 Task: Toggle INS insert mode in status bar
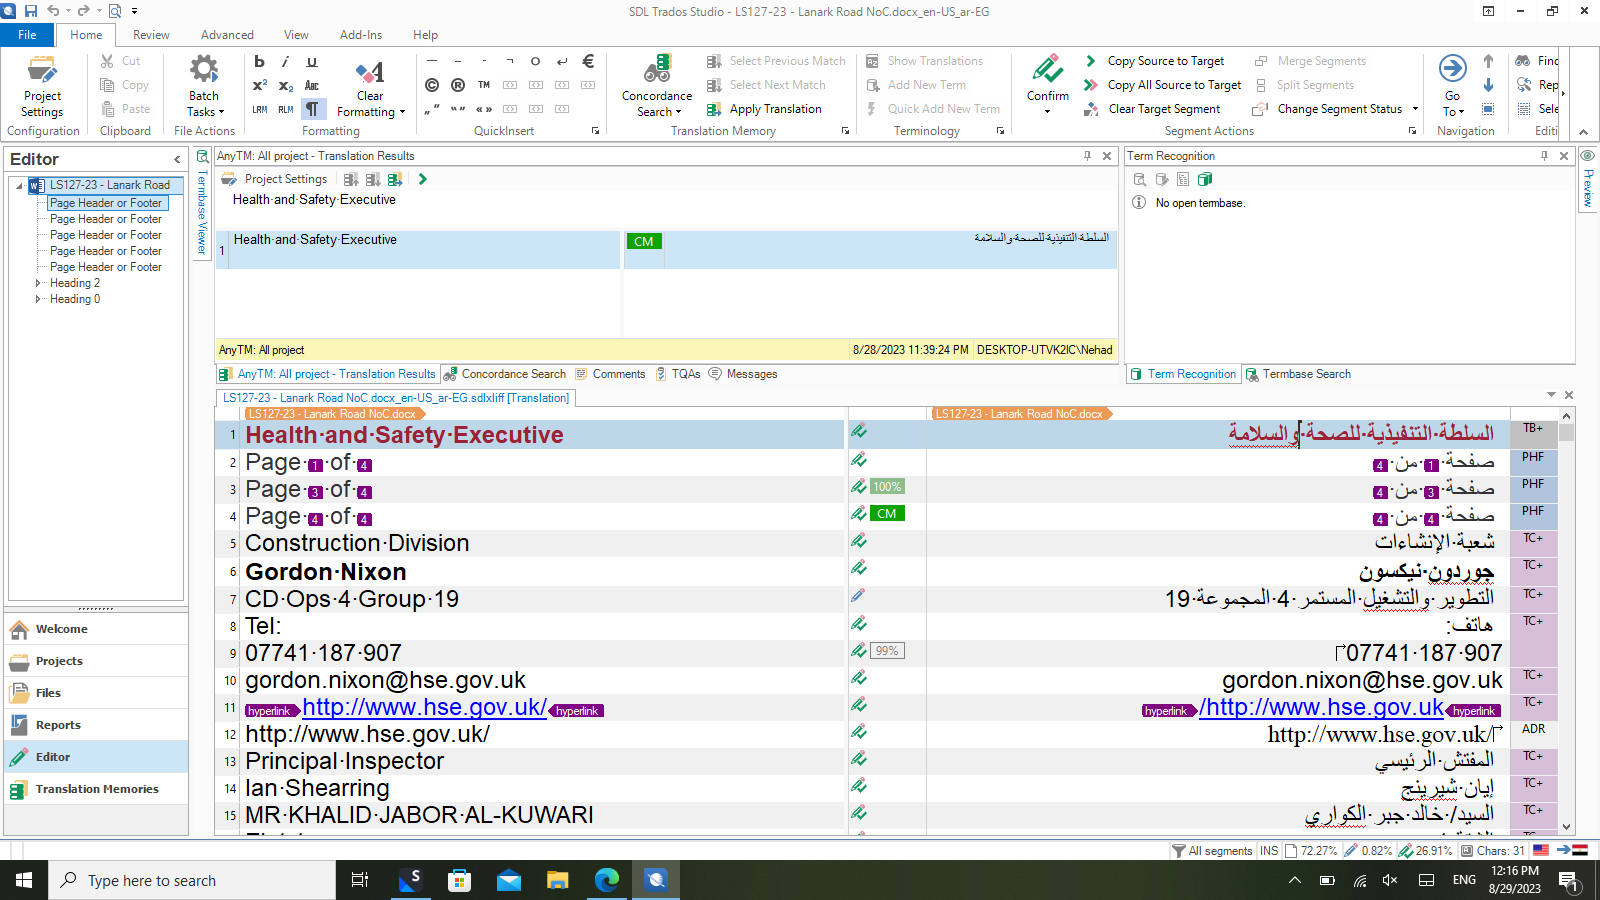tap(1269, 851)
